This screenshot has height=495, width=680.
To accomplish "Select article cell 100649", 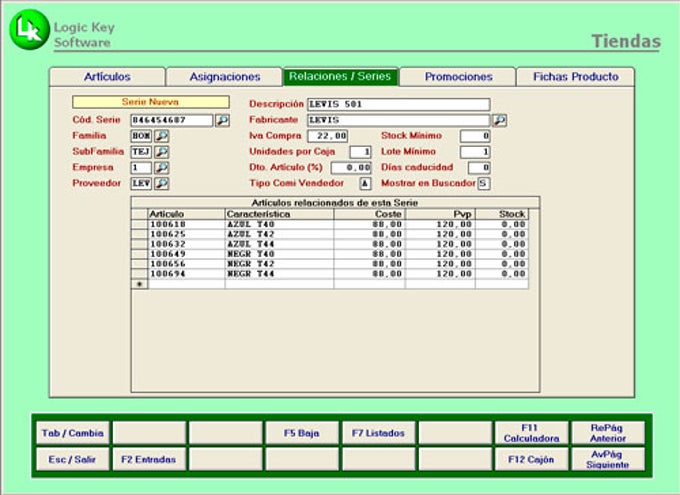I will point(186,254).
